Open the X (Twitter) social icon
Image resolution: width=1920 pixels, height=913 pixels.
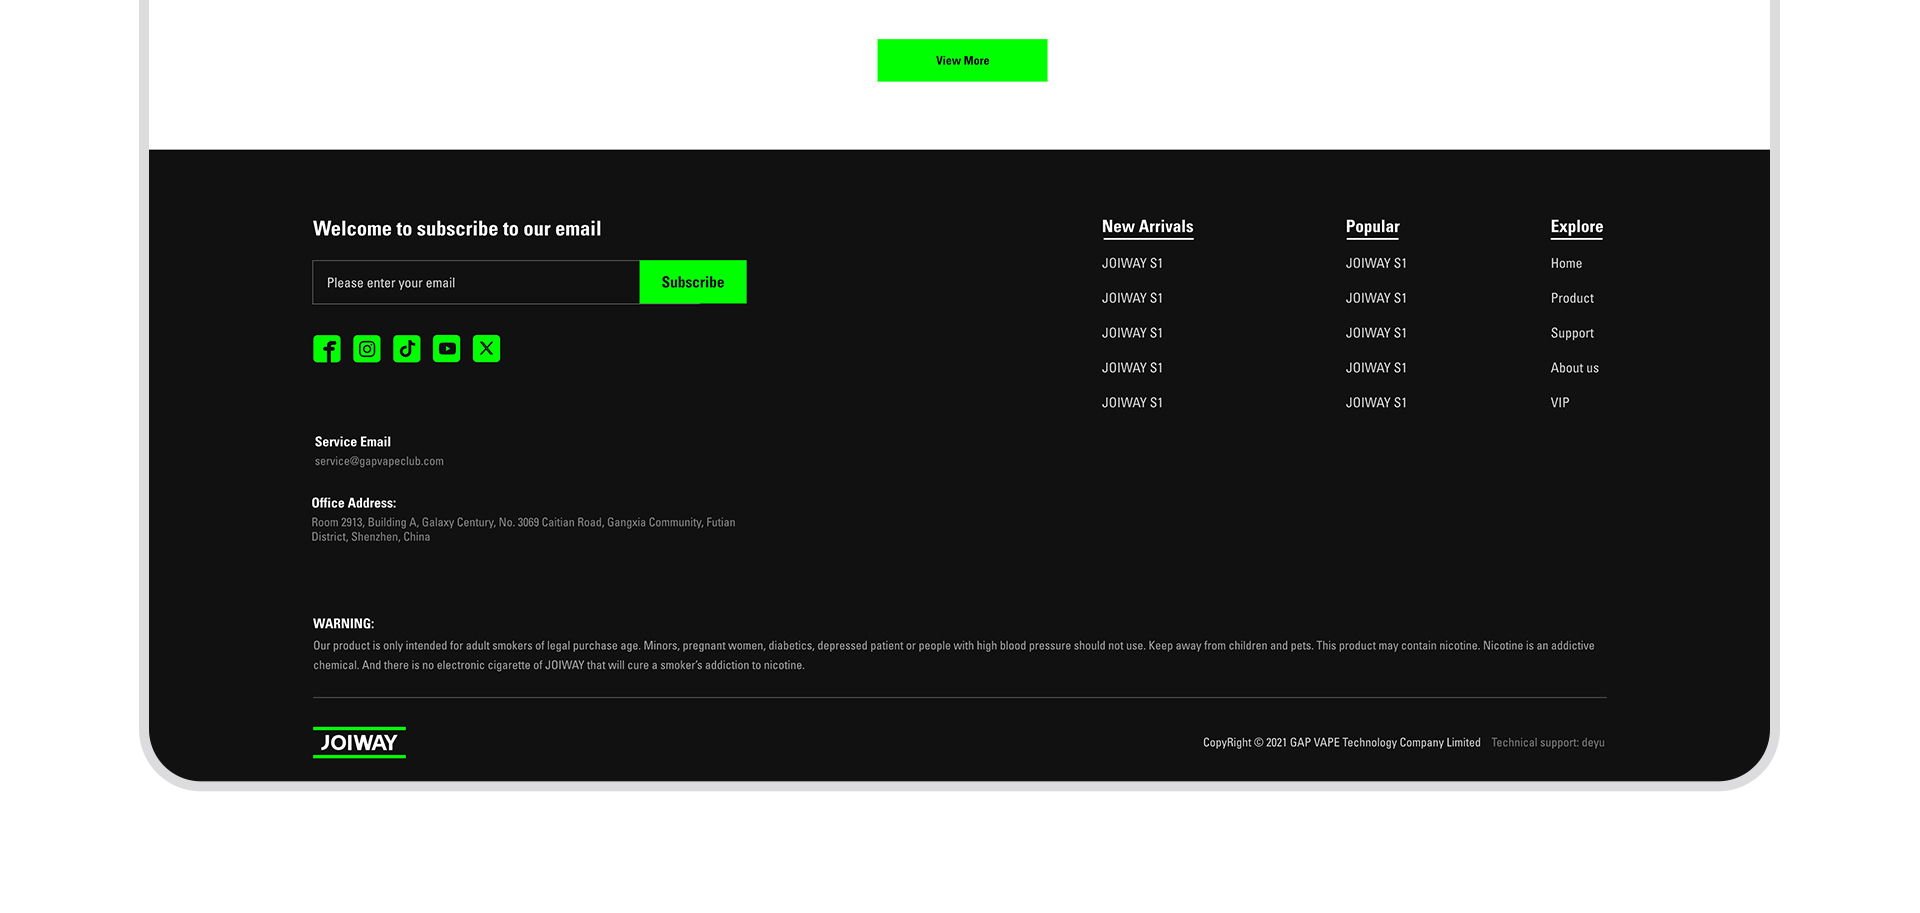(x=487, y=349)
